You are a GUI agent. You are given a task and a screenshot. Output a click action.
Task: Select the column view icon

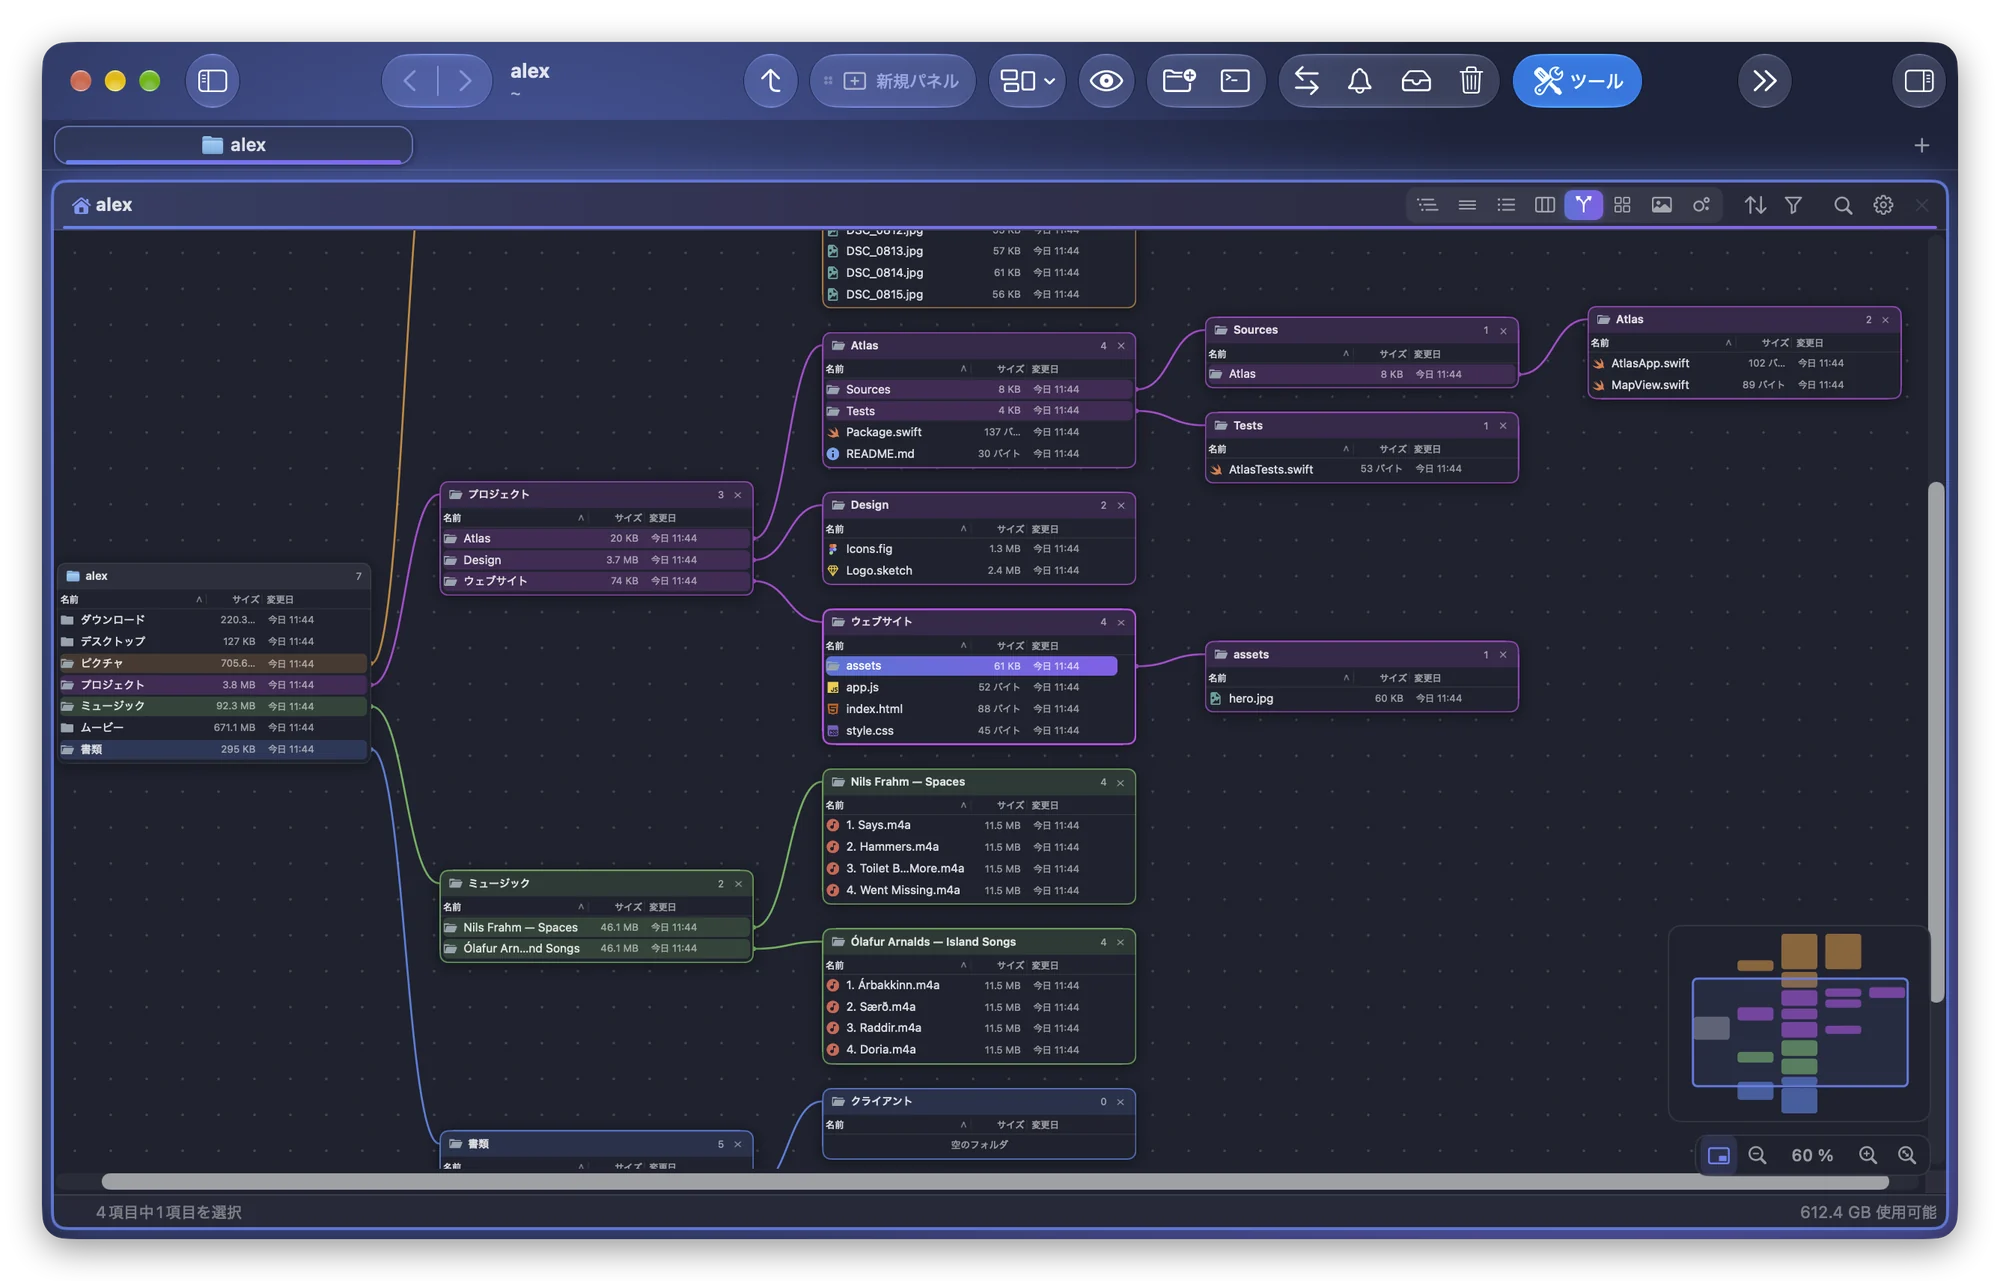1544,205
